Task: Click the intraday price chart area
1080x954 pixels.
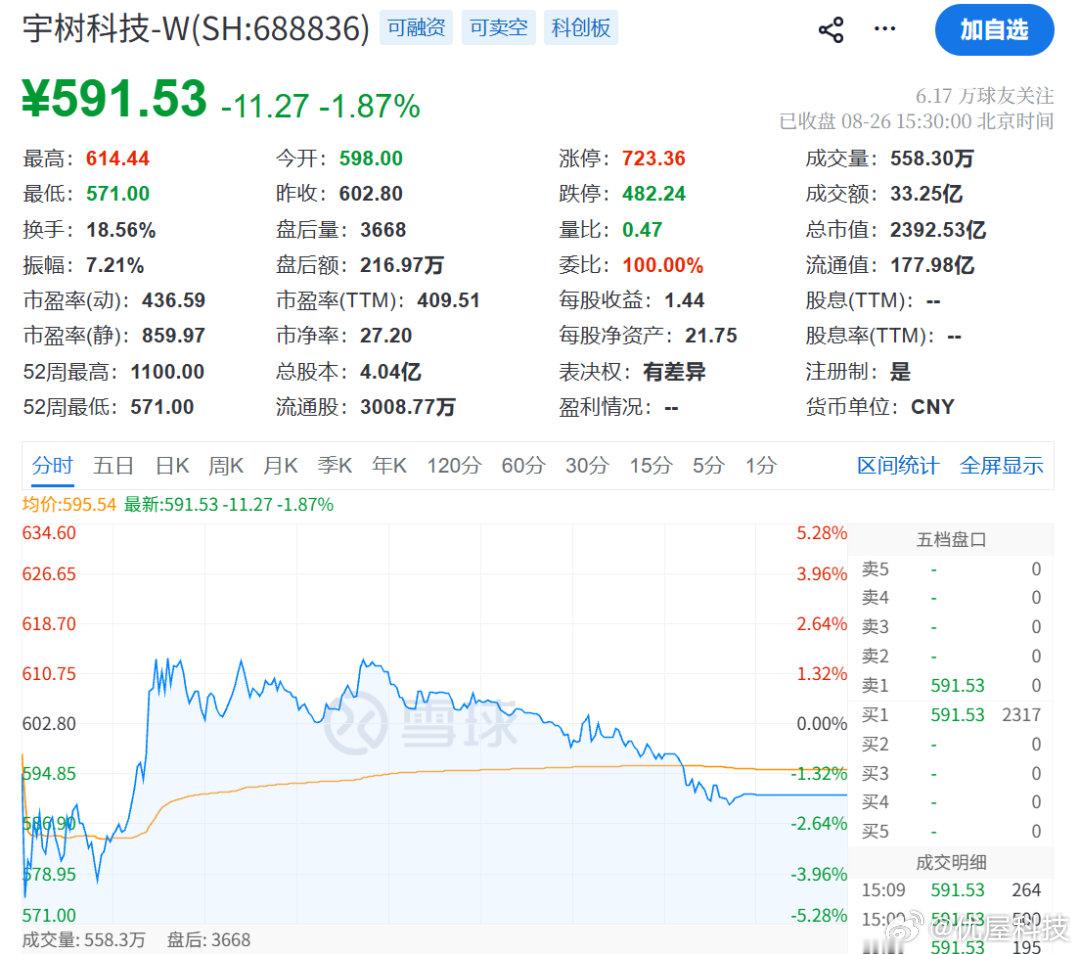Action: tap(435, 723)
